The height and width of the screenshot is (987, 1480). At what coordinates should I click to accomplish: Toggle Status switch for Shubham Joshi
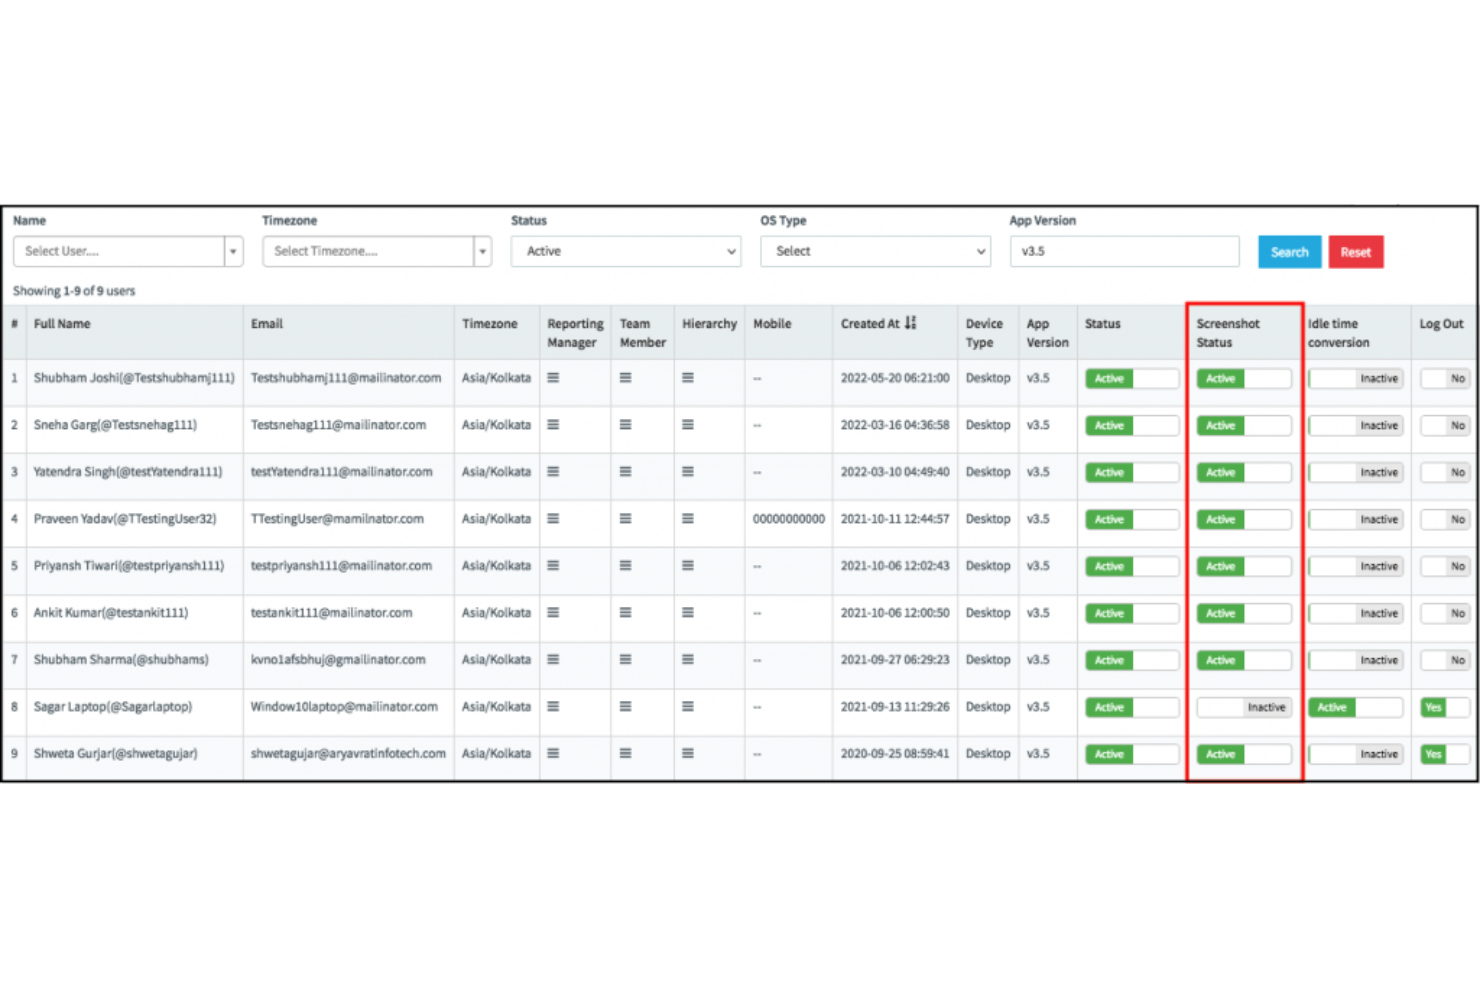click(x=1132, y=379)
